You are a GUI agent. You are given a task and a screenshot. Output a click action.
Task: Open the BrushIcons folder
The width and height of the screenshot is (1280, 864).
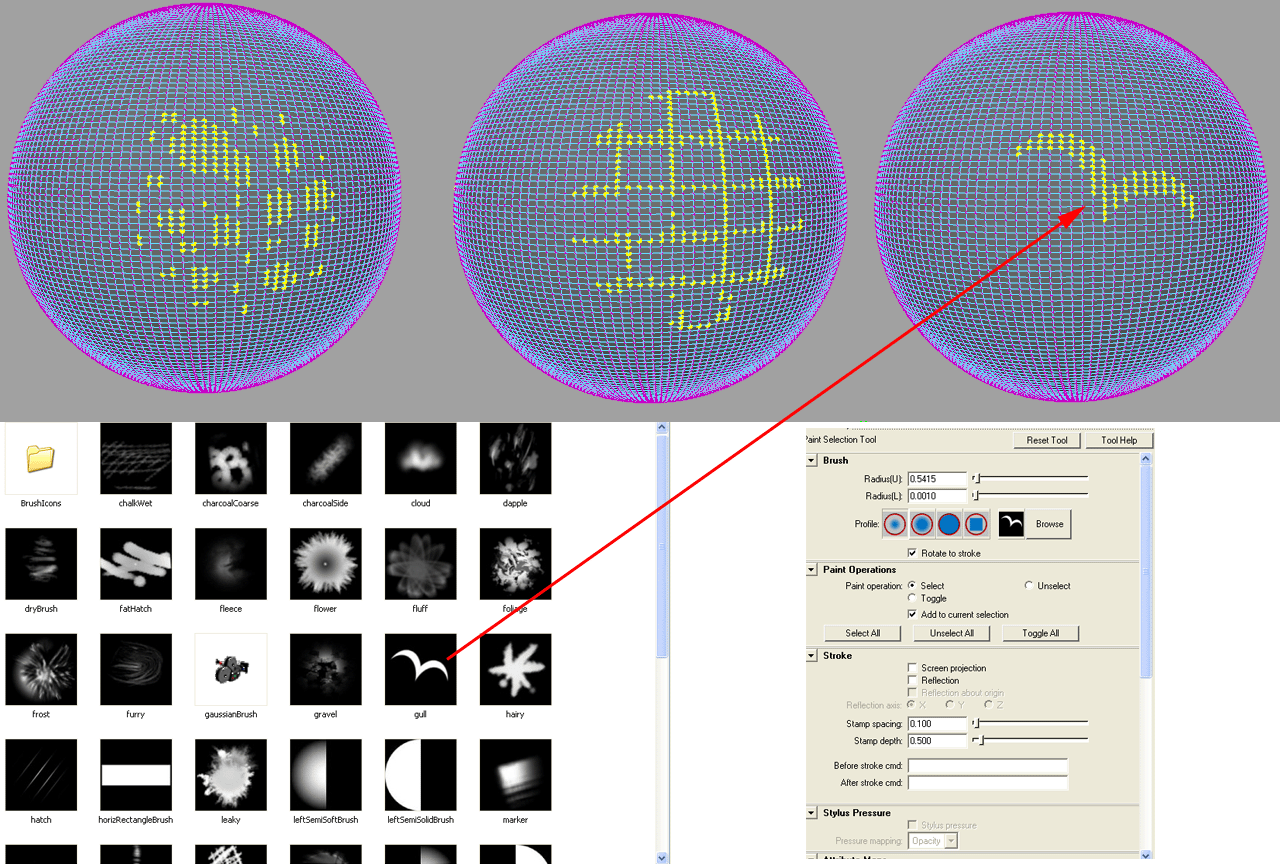pos(41,458)
